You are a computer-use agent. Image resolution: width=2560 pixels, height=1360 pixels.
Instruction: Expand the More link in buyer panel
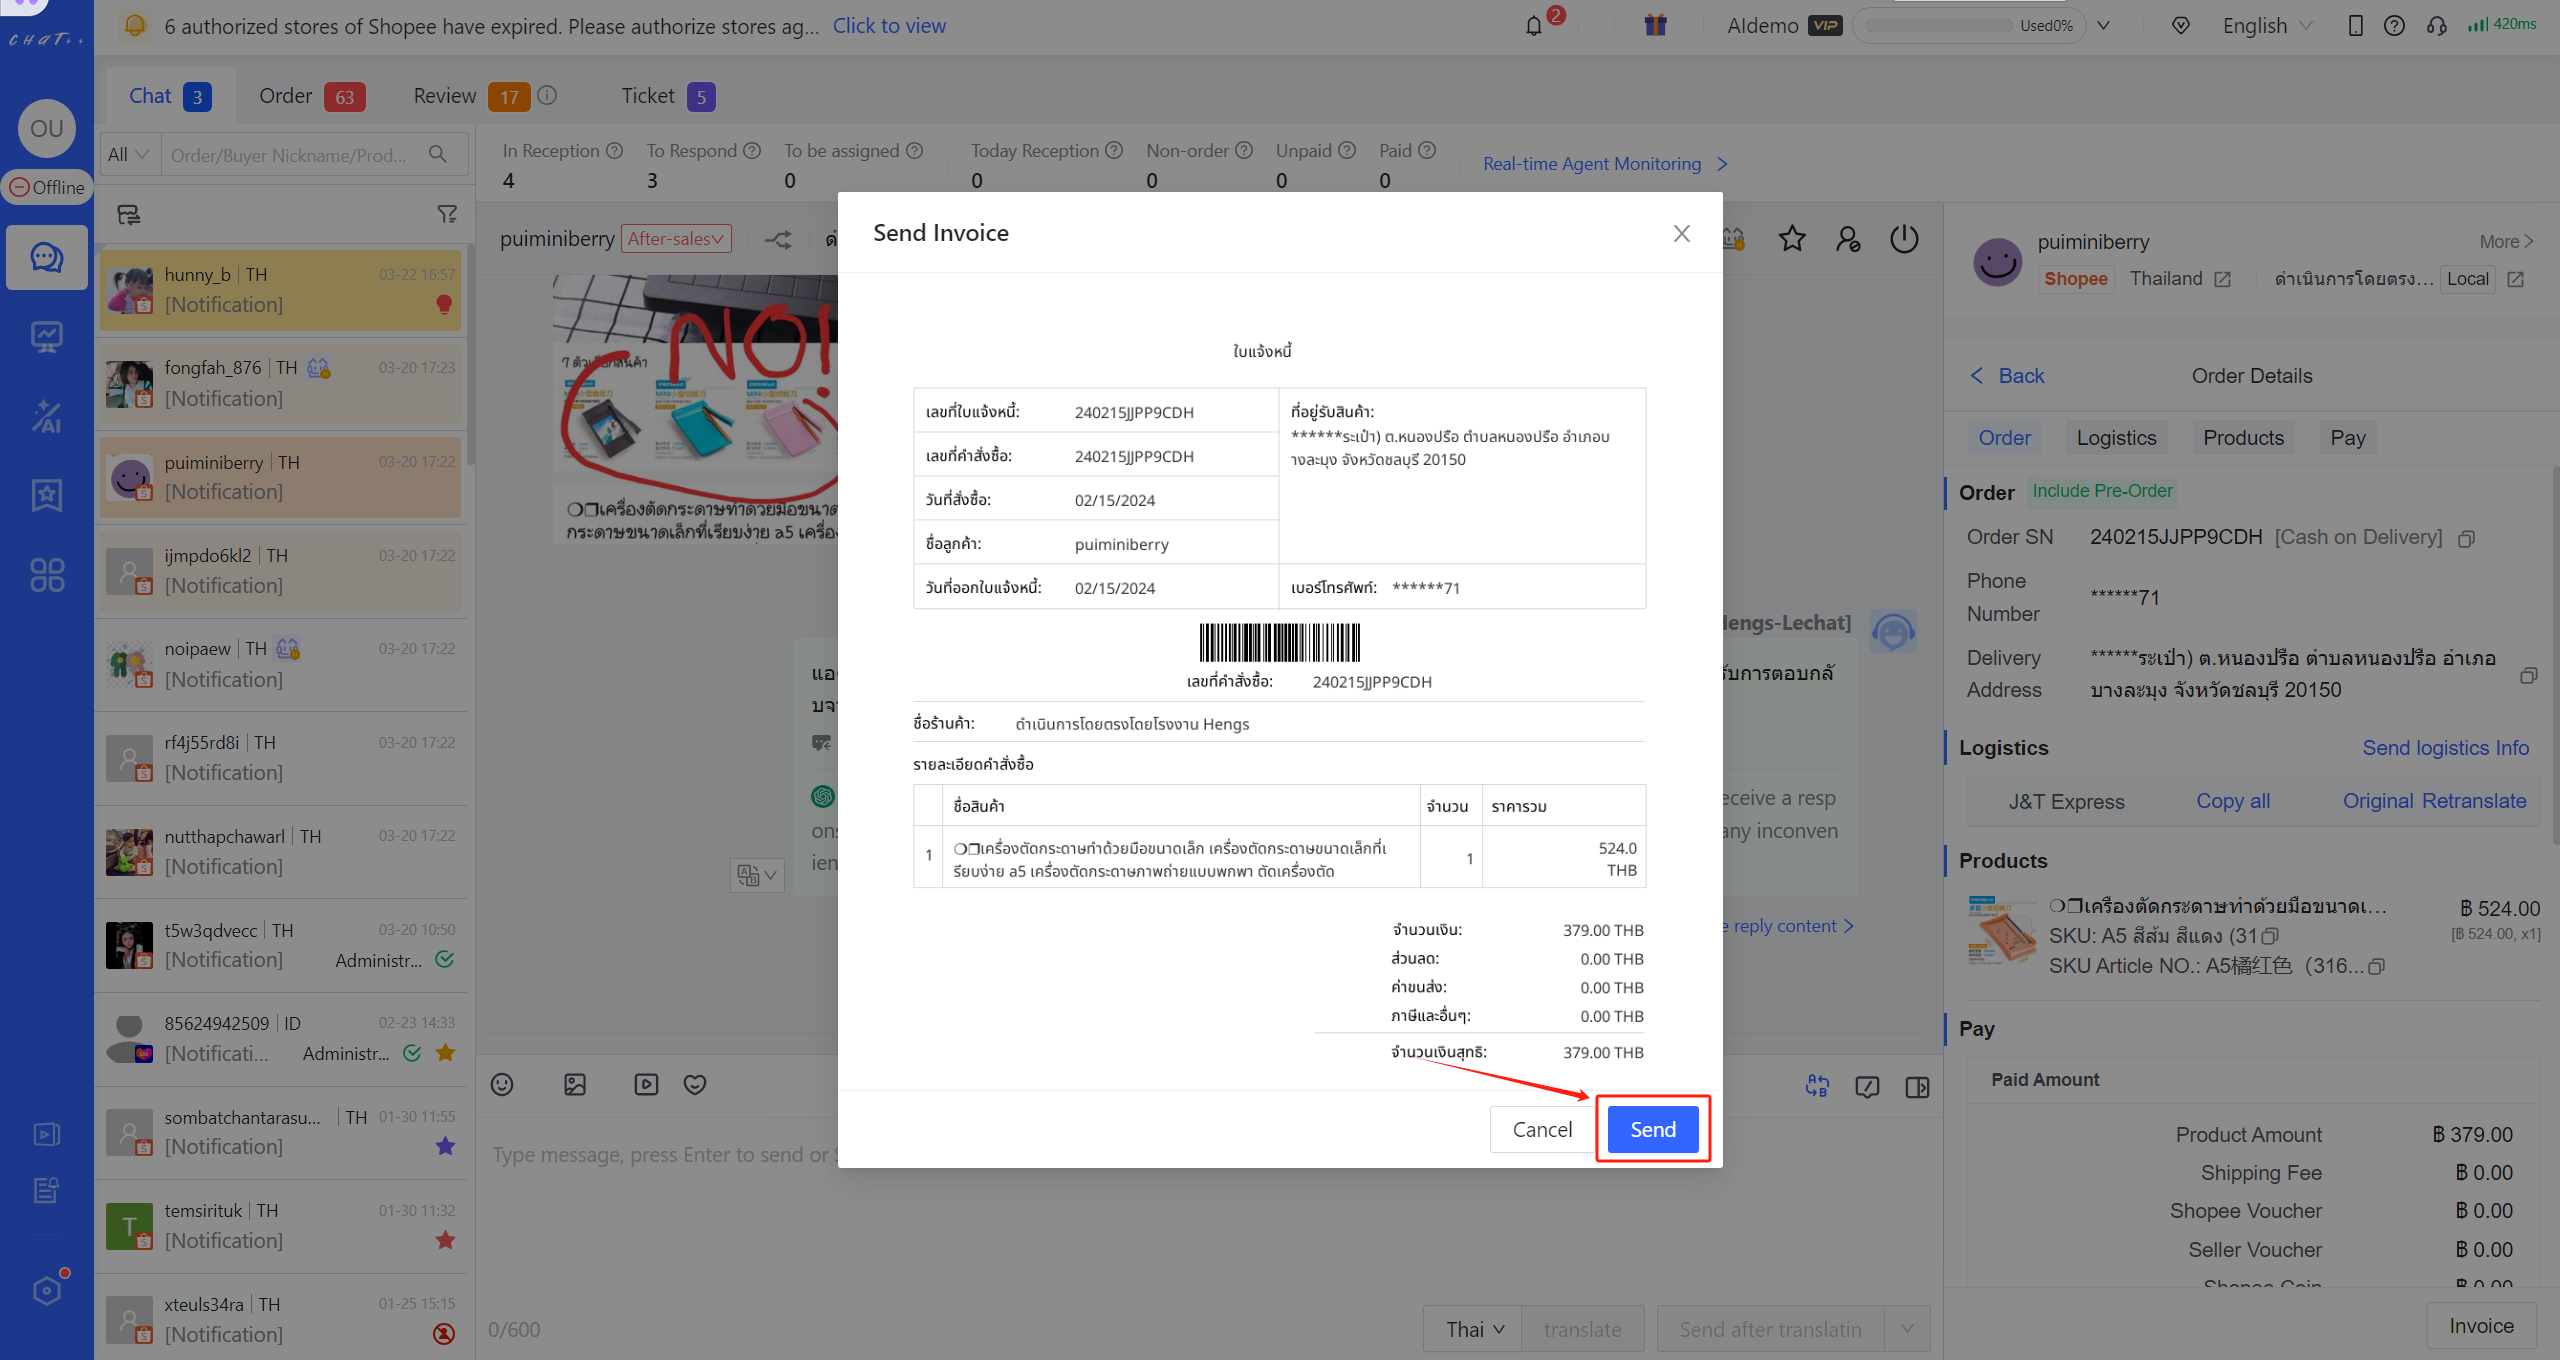tap(2505, 242)
